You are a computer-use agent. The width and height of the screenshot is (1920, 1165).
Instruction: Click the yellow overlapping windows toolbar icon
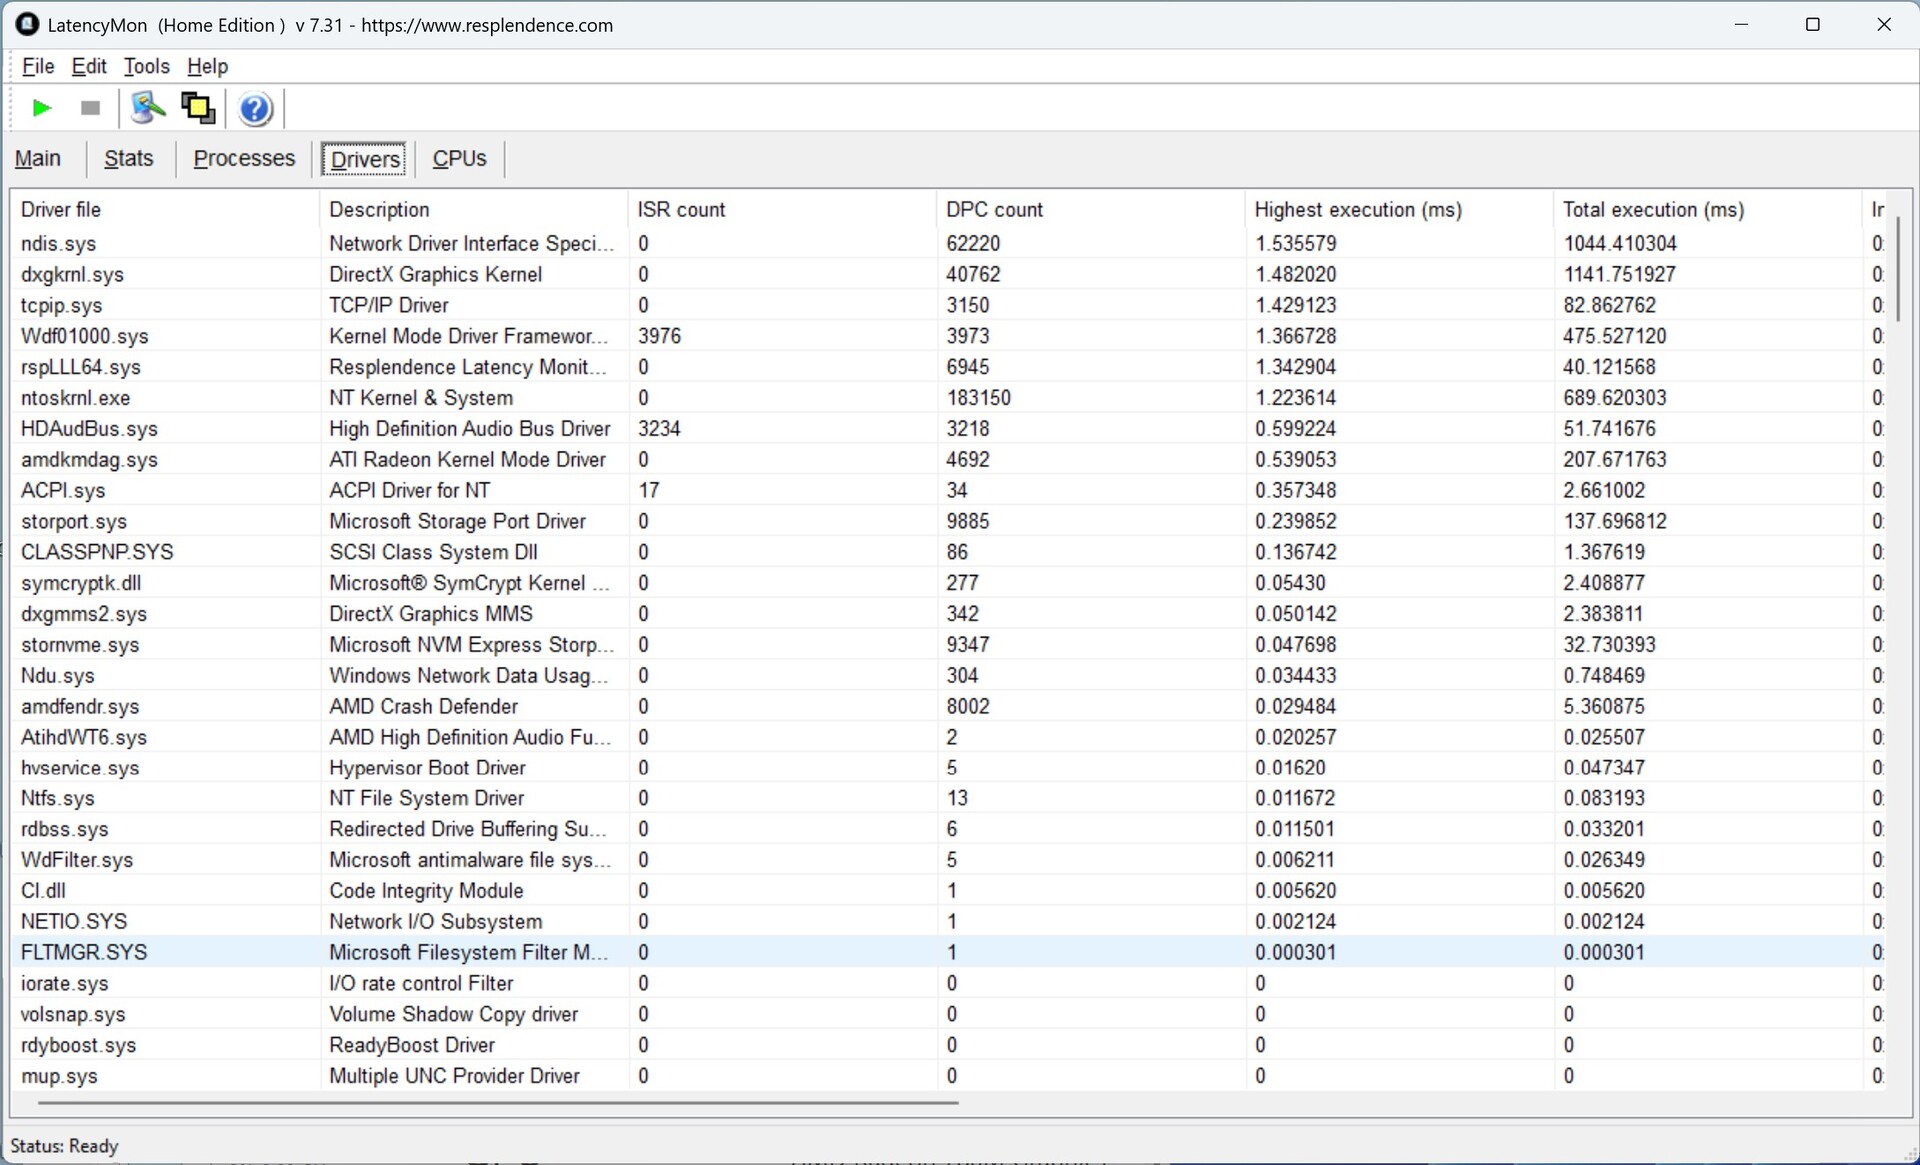coord(198,108)
